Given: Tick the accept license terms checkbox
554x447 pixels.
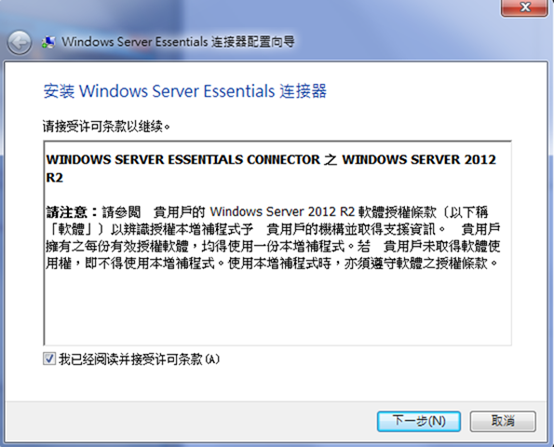Looking at the screenshot, I should [49, 359].
